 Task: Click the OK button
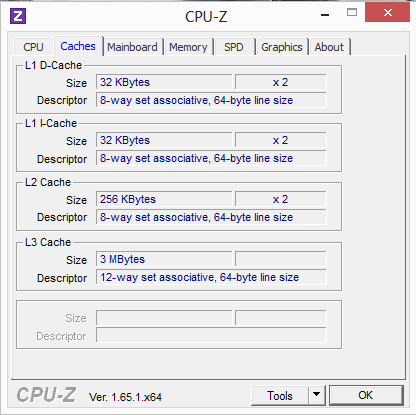[x=366, y=395]
